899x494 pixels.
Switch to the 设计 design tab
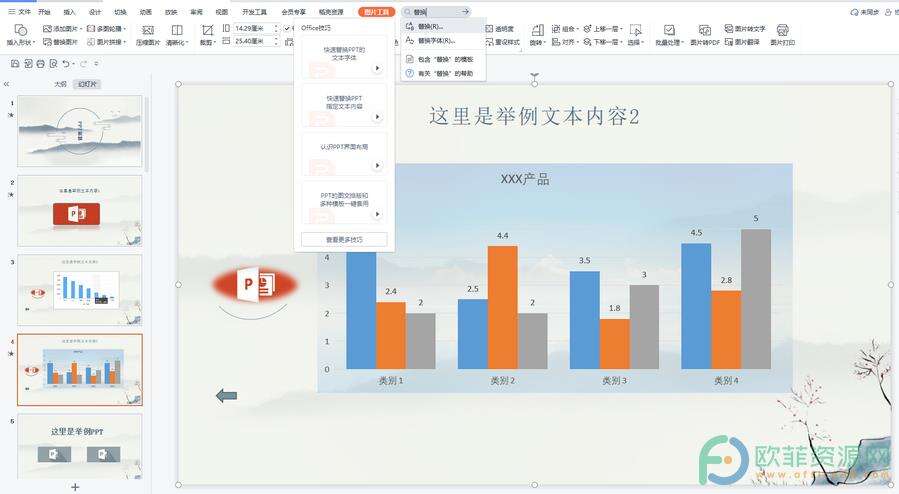[95, 12]
